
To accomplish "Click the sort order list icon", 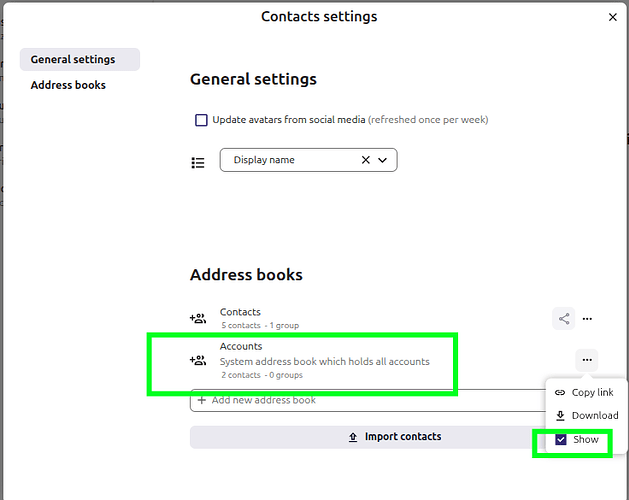I will [x=198, y=161].
